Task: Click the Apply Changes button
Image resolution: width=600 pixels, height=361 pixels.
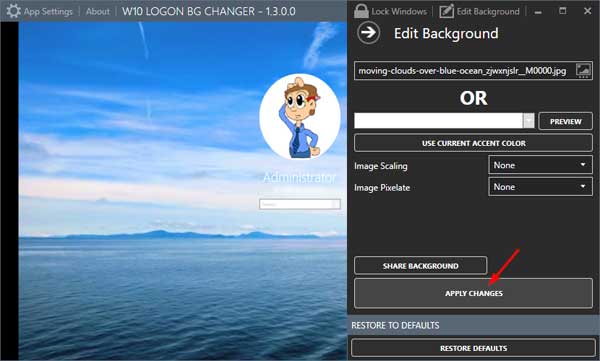Action: pos(473,293)
